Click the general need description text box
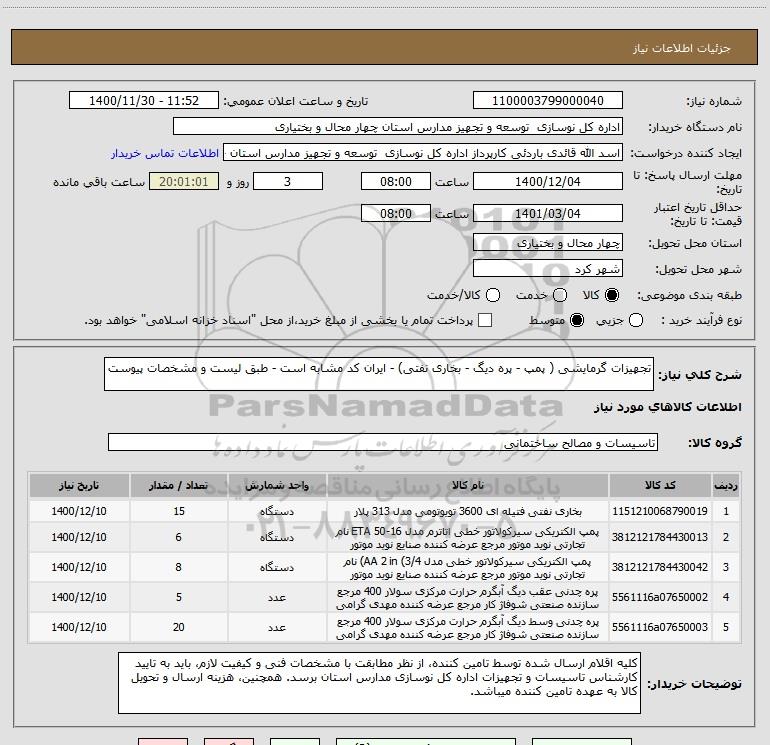 pyautogui.click(x=379, y=374)
